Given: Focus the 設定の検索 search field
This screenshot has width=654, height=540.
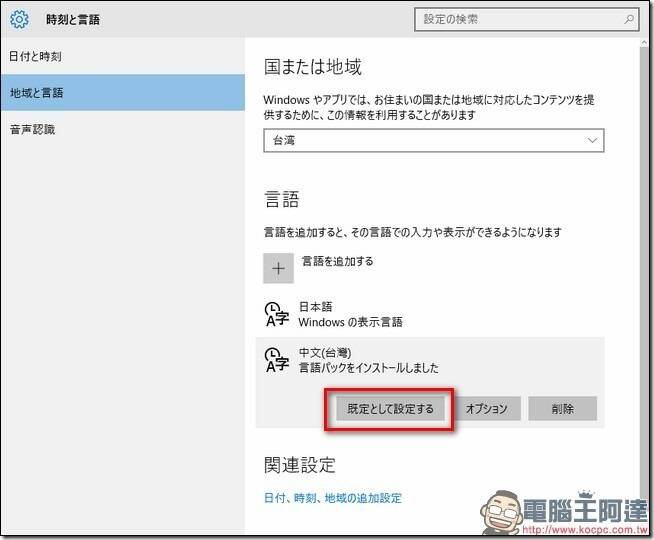Looking at the screenshot, I should pos(526,19).
